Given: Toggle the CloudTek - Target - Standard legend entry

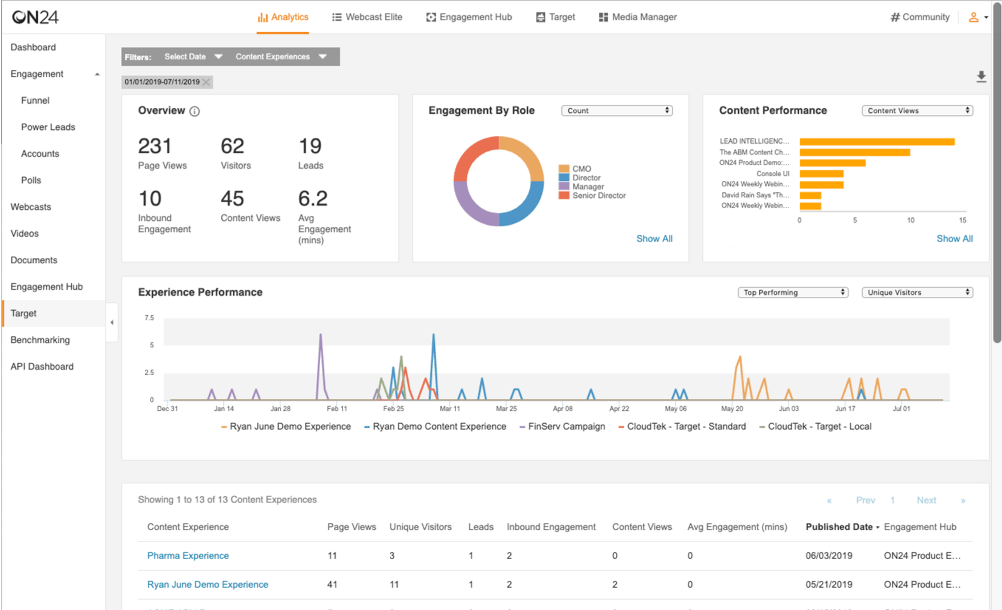Looking at the screenshot, I should pyautogui.click(x=682, y=427).
